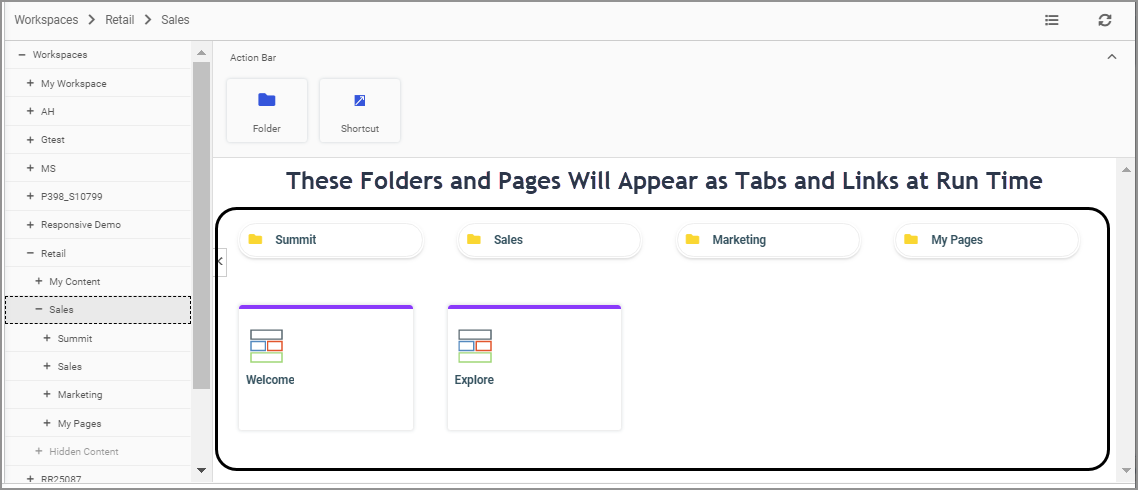Collapse the Action Bar panel
This screenshot has width=1138, height=490.
click(x=1112, y=57)
